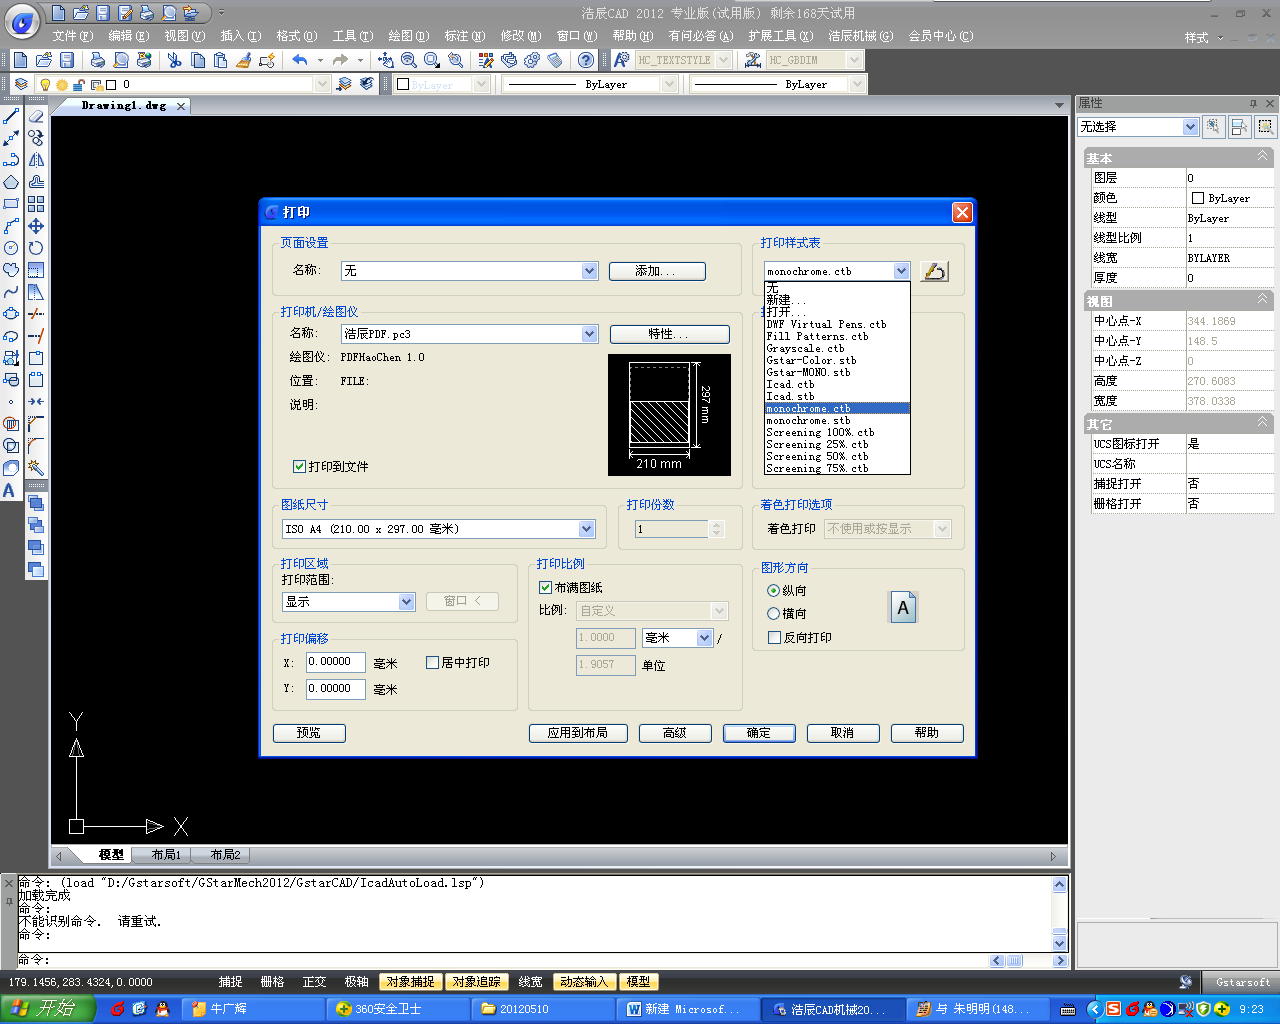The image size is (1280, 1024).
Task: Click the 预览 button
Action: [309, 733]
